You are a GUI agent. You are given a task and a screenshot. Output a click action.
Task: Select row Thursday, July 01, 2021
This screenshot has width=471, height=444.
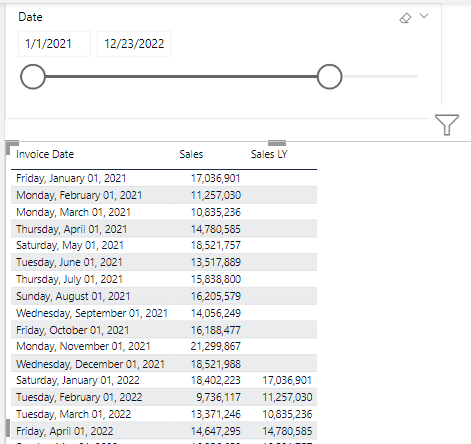pyautogui.click(x=164, y=279)
